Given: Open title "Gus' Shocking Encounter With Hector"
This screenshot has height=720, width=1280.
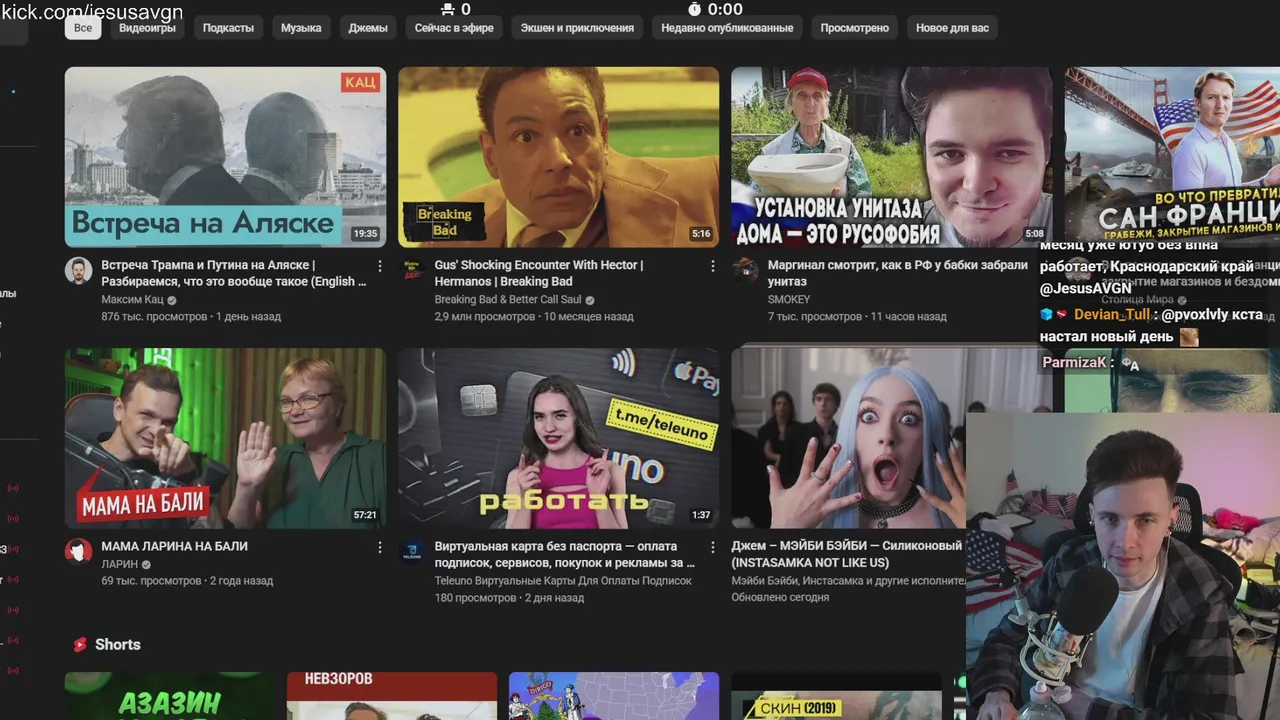Looking at the screenshot, I should [x=538, y=273].
